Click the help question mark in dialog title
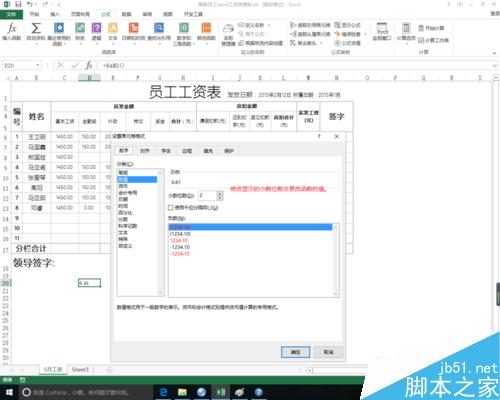Image resolution: width=500 pixels, height=400 pixels. 319,136
